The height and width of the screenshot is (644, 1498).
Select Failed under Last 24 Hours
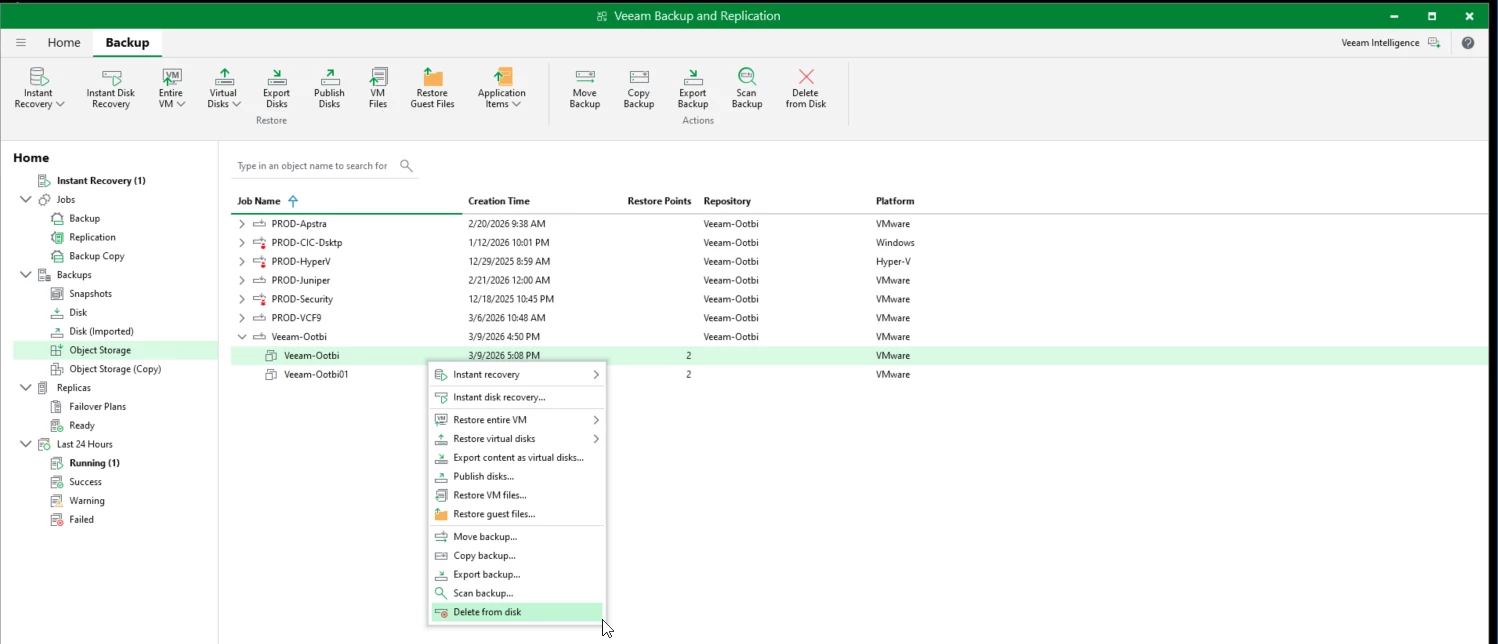[x=81, y=520]
